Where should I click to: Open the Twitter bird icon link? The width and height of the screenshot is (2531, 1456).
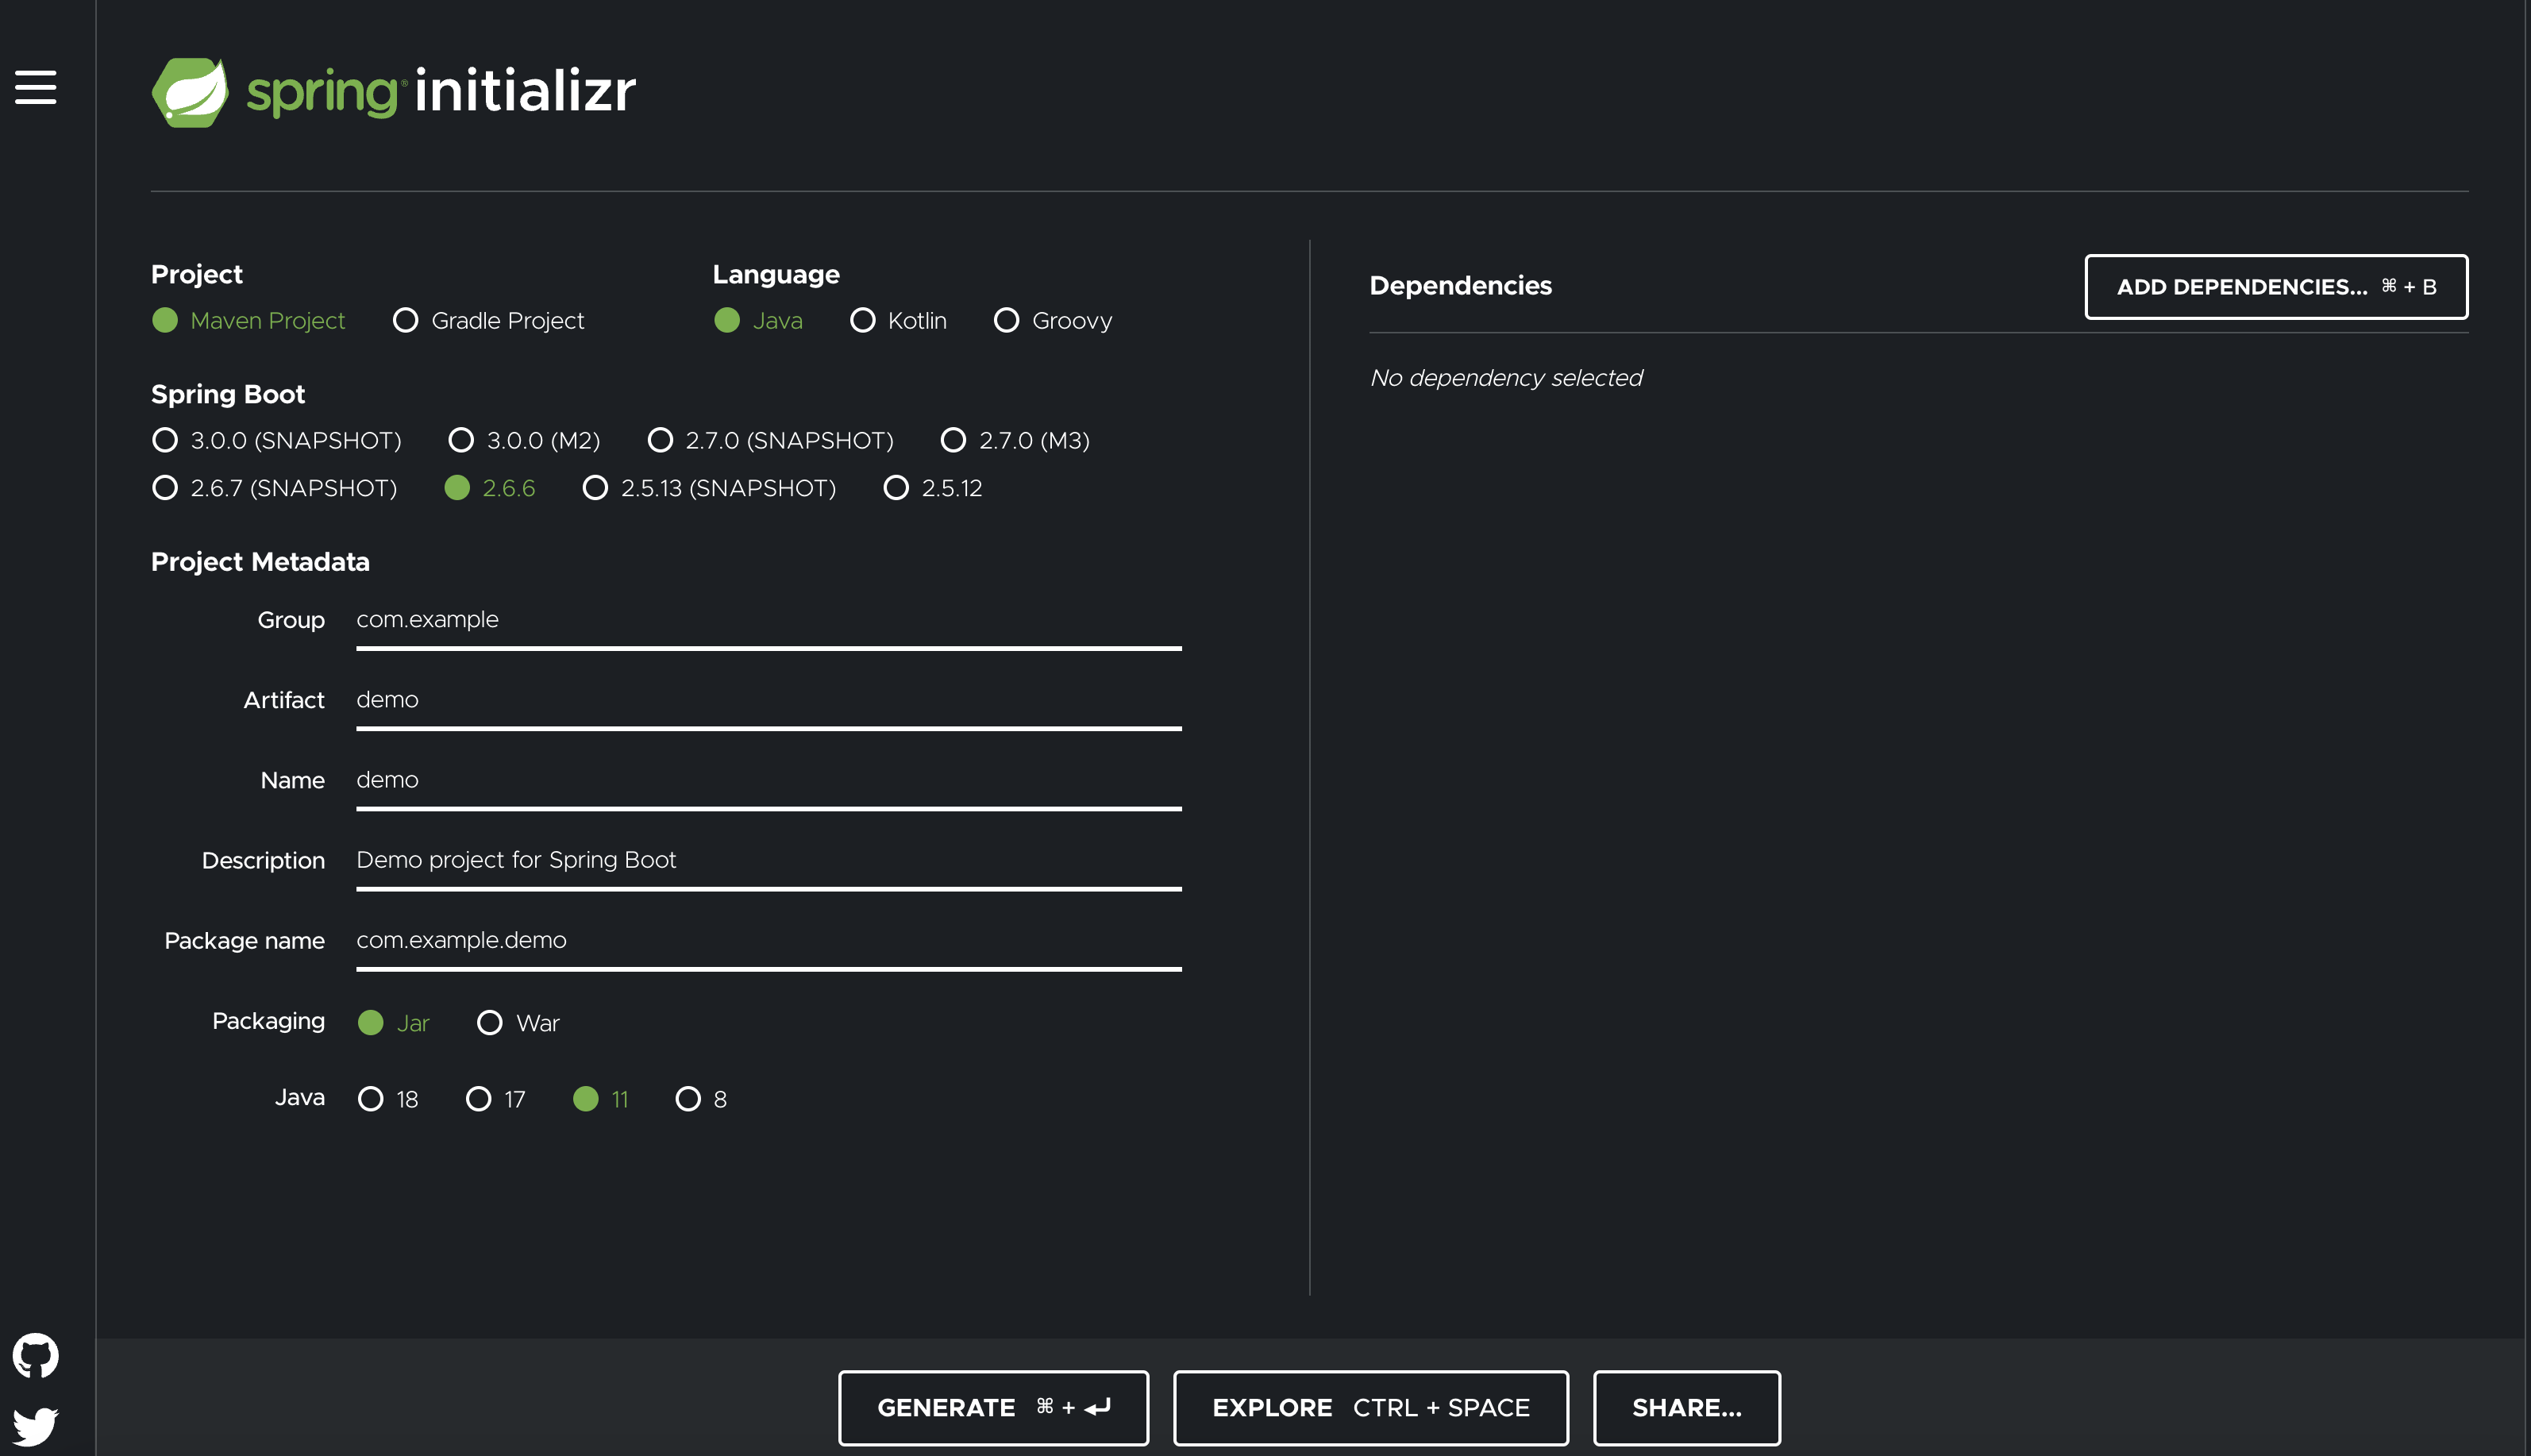[36, 1425]
